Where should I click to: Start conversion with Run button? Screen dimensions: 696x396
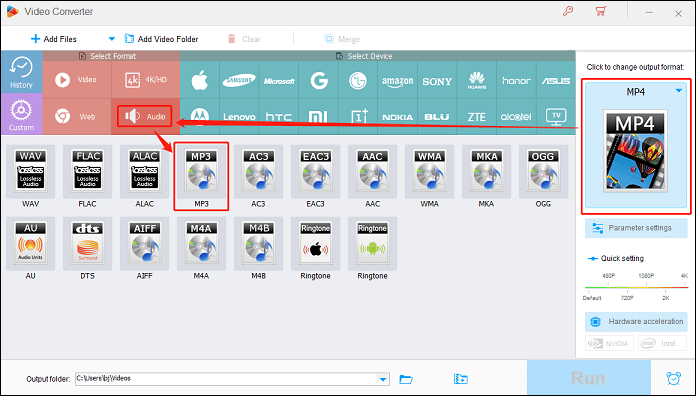click(x=589, y=378)
